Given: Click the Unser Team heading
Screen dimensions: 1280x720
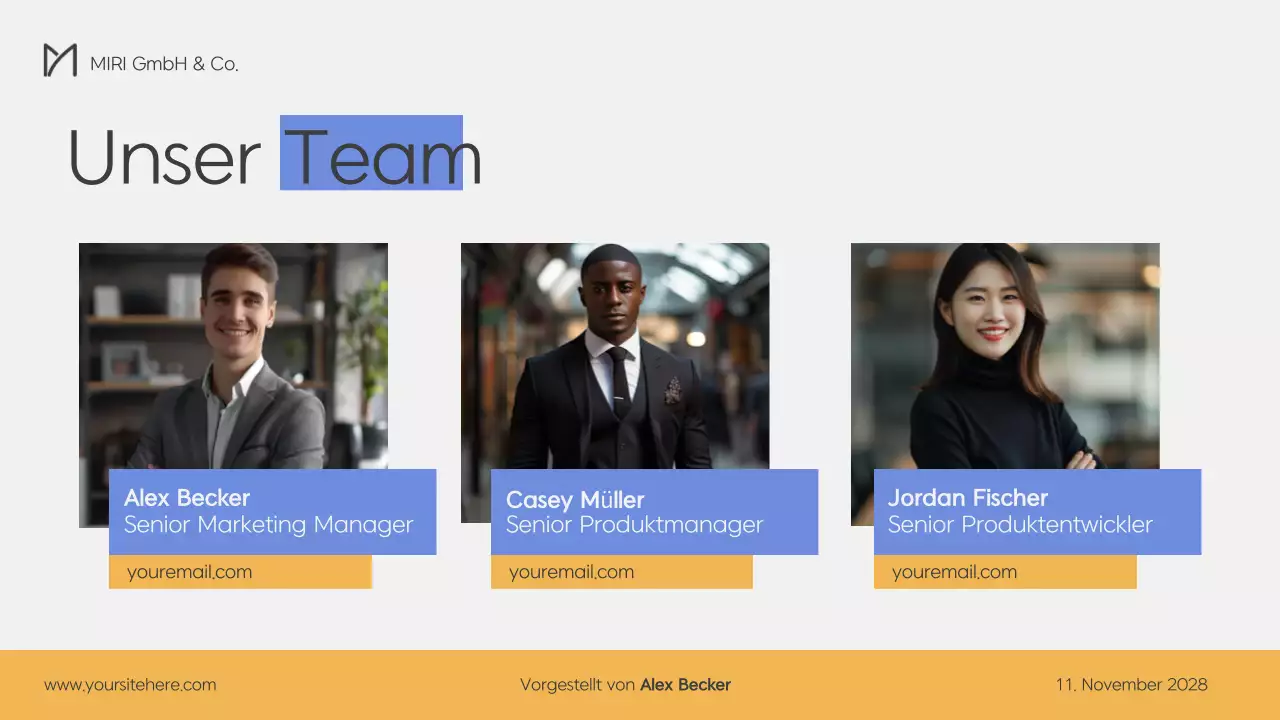Looking at the screenshot, I should point(275,157).
